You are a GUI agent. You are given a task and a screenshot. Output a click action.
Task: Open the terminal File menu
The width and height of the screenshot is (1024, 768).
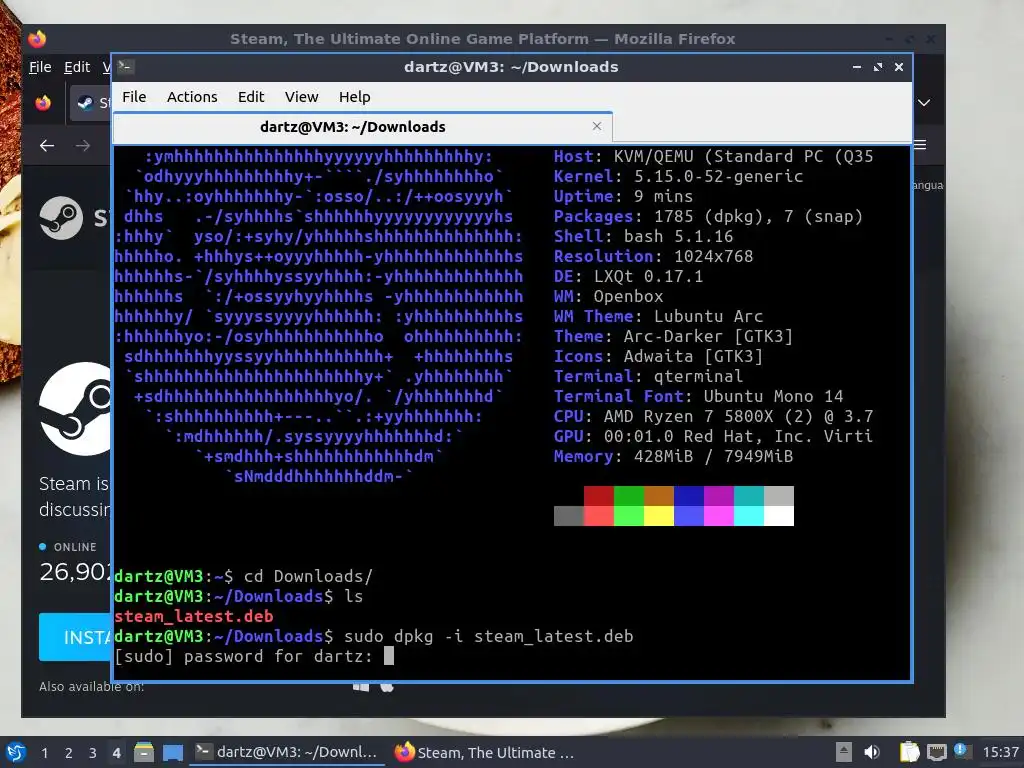coord(134,97)
